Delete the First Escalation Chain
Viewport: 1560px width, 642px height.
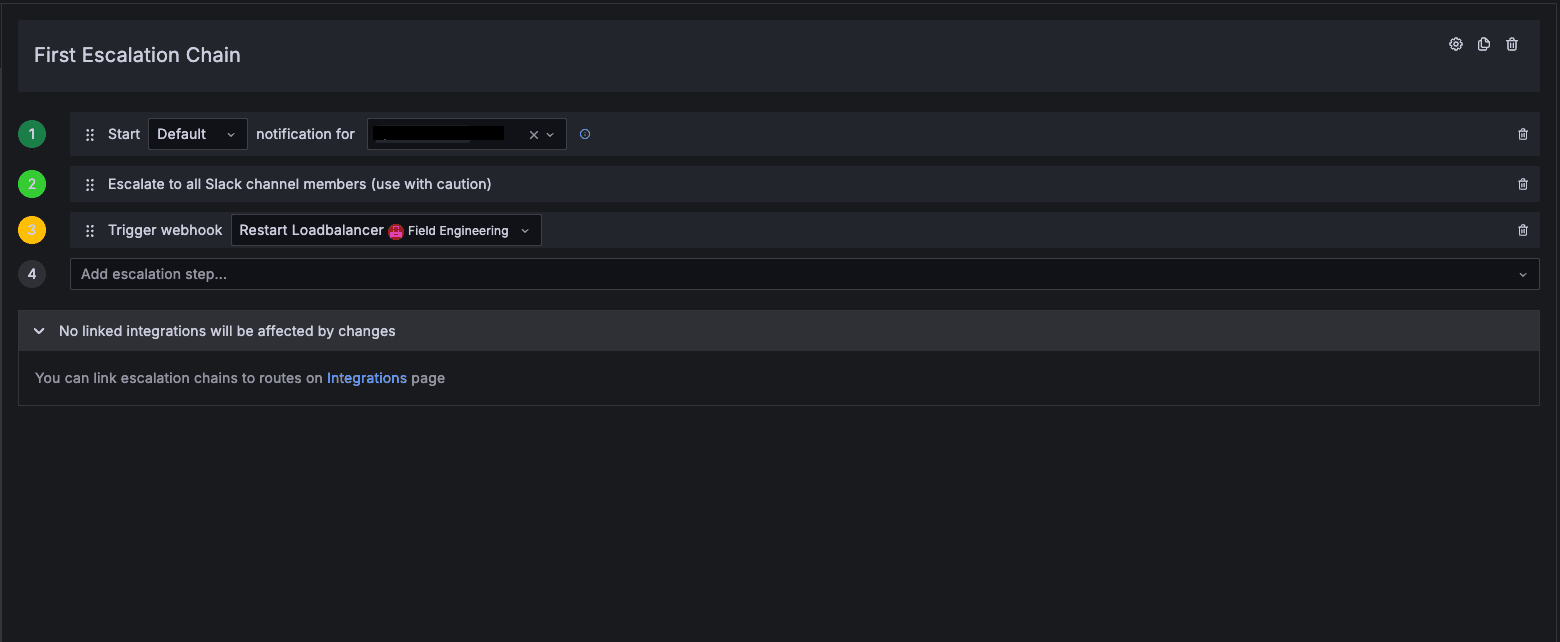[1512, 44]
